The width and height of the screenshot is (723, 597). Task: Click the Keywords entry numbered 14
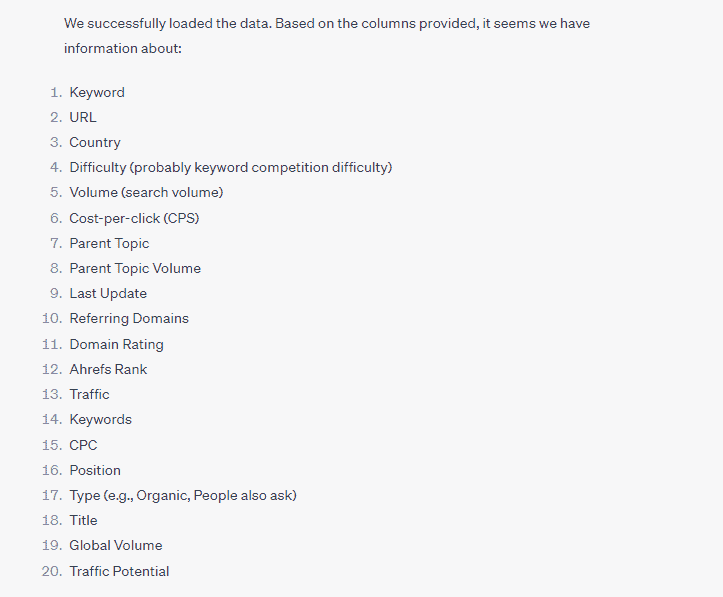[x=101, y=420]
